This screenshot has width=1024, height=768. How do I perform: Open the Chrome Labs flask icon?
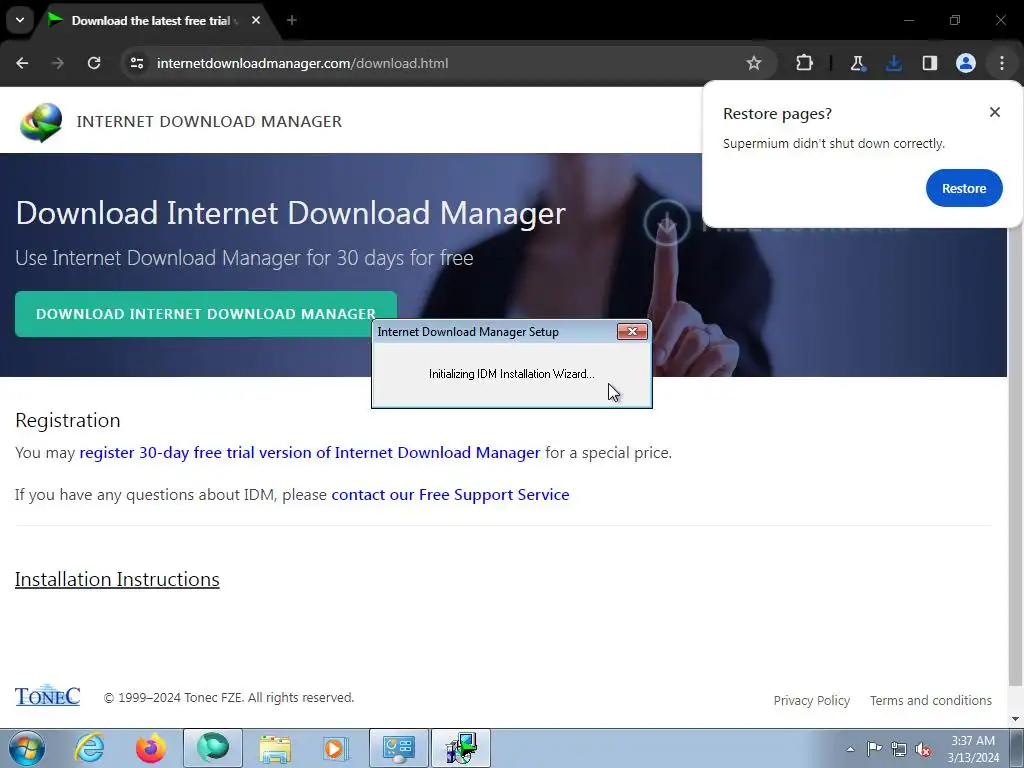coord(857,63)
